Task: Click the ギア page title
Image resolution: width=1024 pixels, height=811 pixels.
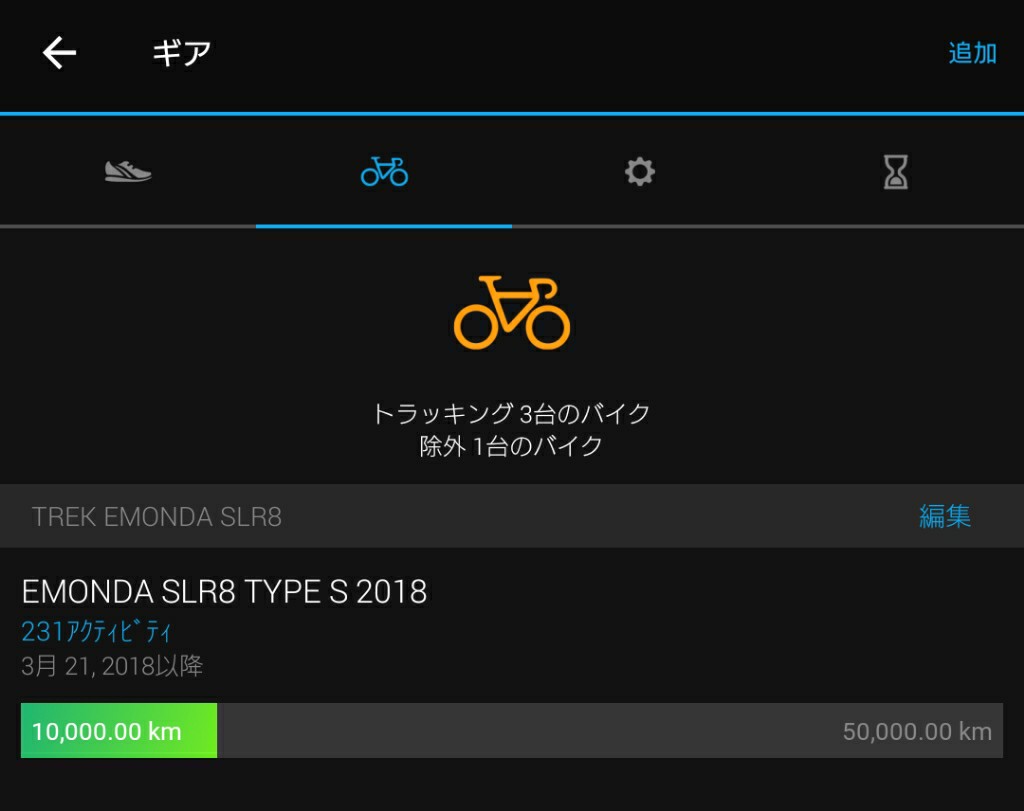Action: 181,53
